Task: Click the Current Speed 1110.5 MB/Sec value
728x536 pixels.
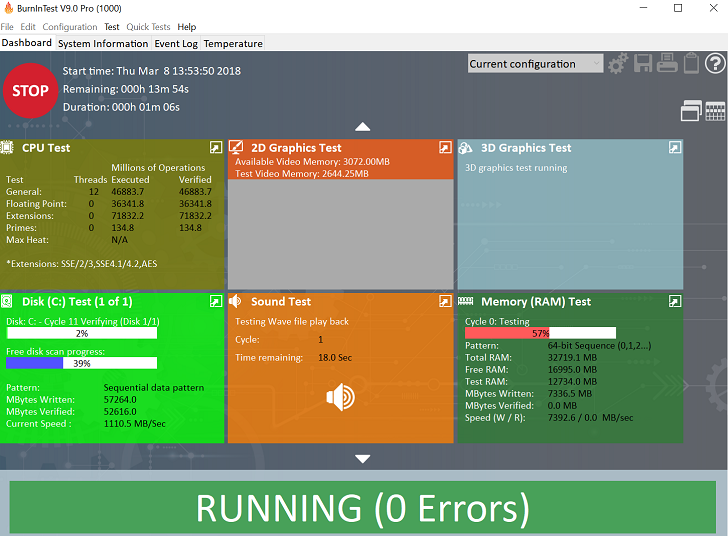Action: click(x=135, y=424)
